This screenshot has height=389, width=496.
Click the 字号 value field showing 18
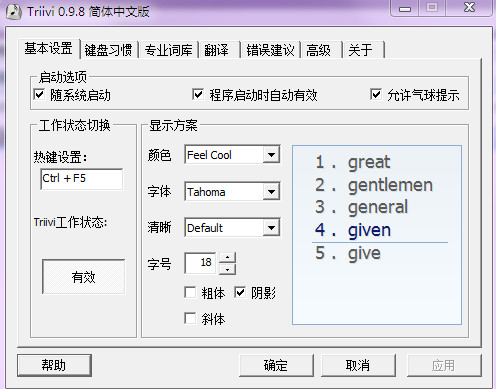tap(201, 263)
